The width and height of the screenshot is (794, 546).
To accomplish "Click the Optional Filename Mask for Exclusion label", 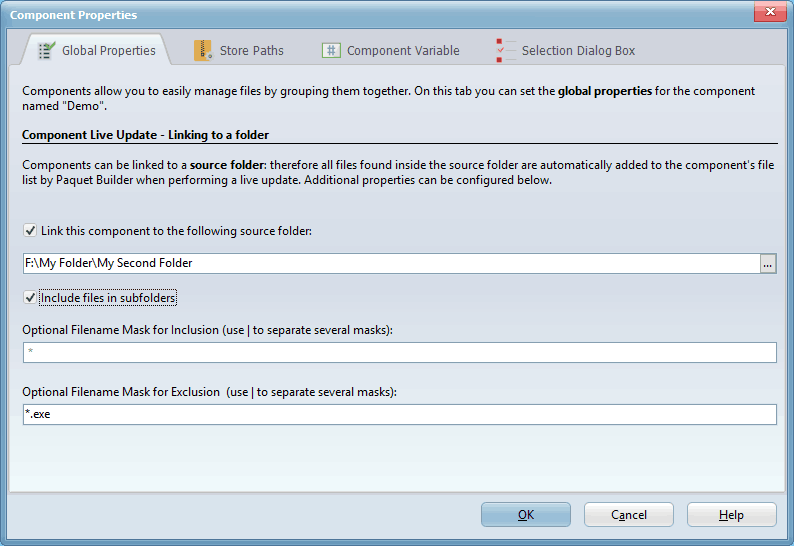I will 210,392.
